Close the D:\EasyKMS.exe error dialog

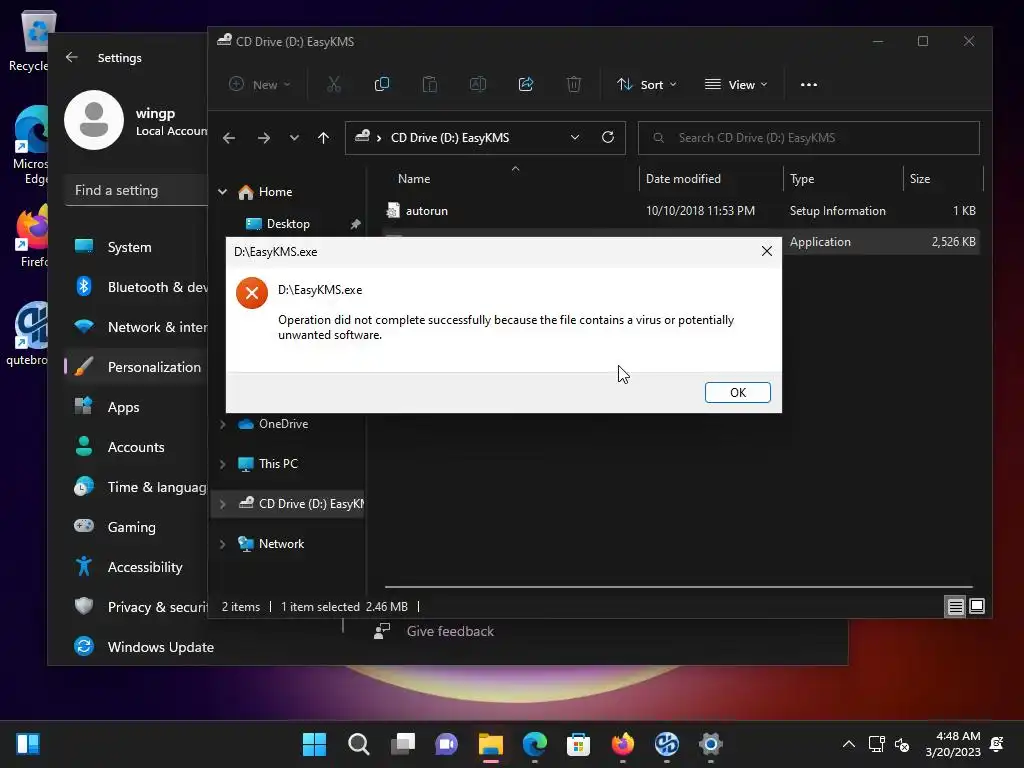click(767, 251)
